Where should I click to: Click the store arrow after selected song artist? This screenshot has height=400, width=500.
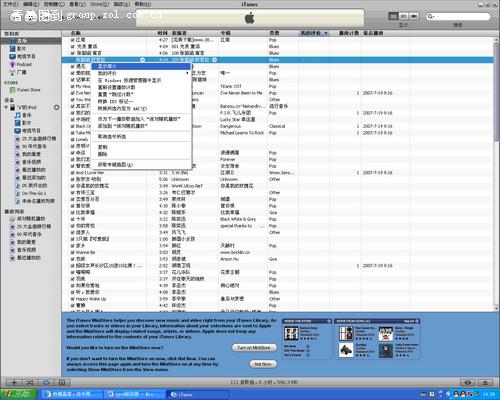point(214,60)
